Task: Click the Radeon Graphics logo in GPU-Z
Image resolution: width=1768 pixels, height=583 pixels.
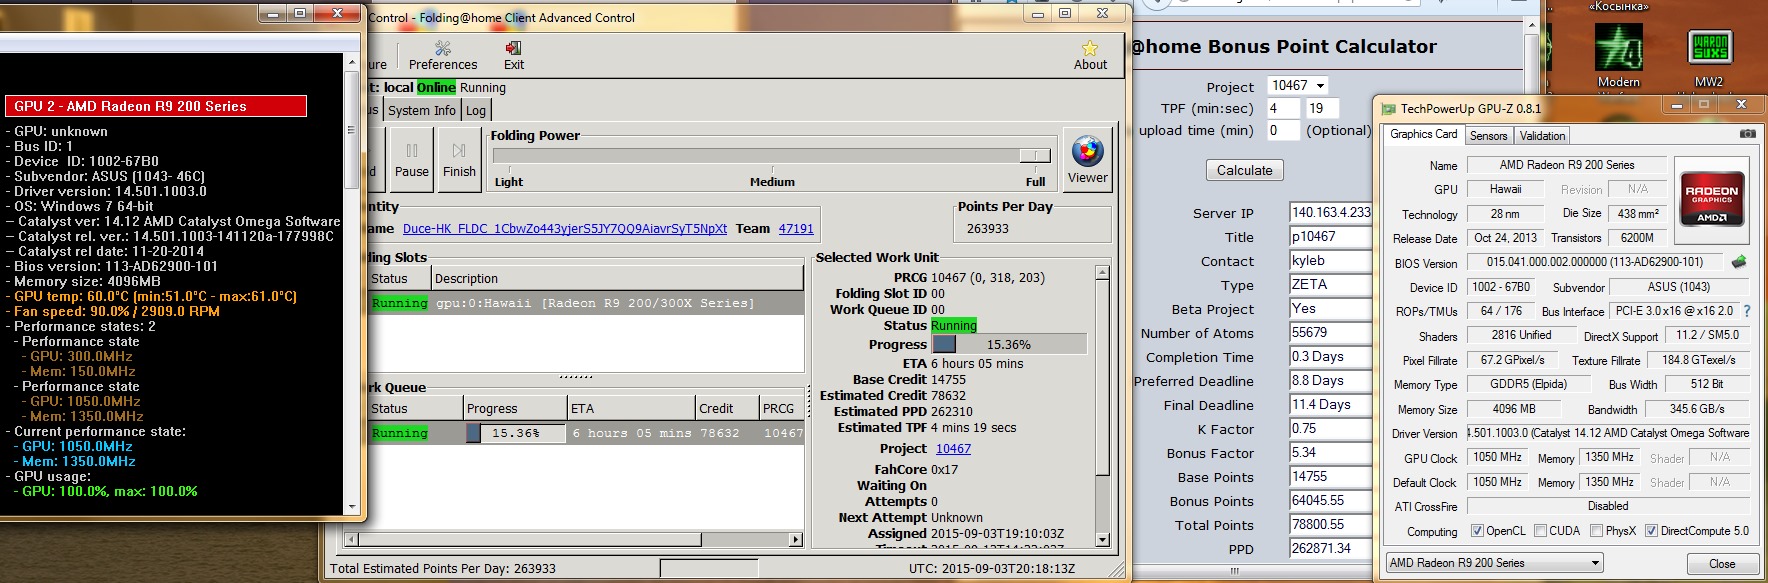Action: 1711,200
